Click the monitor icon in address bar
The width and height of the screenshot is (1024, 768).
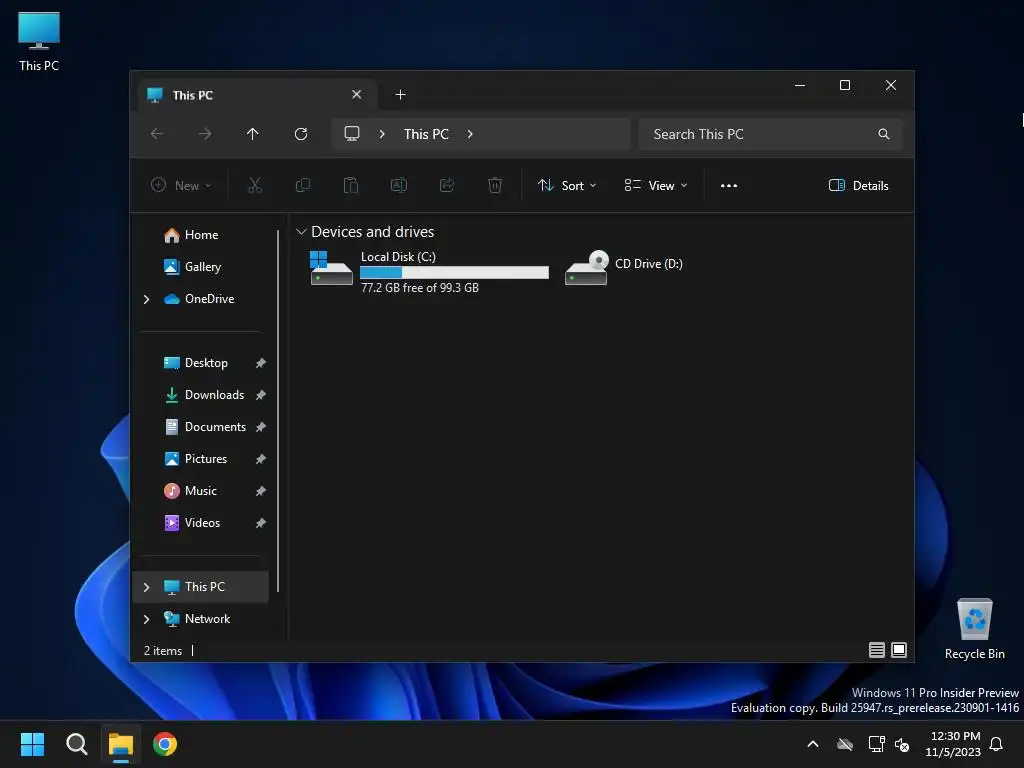click(x=352, y=134)
